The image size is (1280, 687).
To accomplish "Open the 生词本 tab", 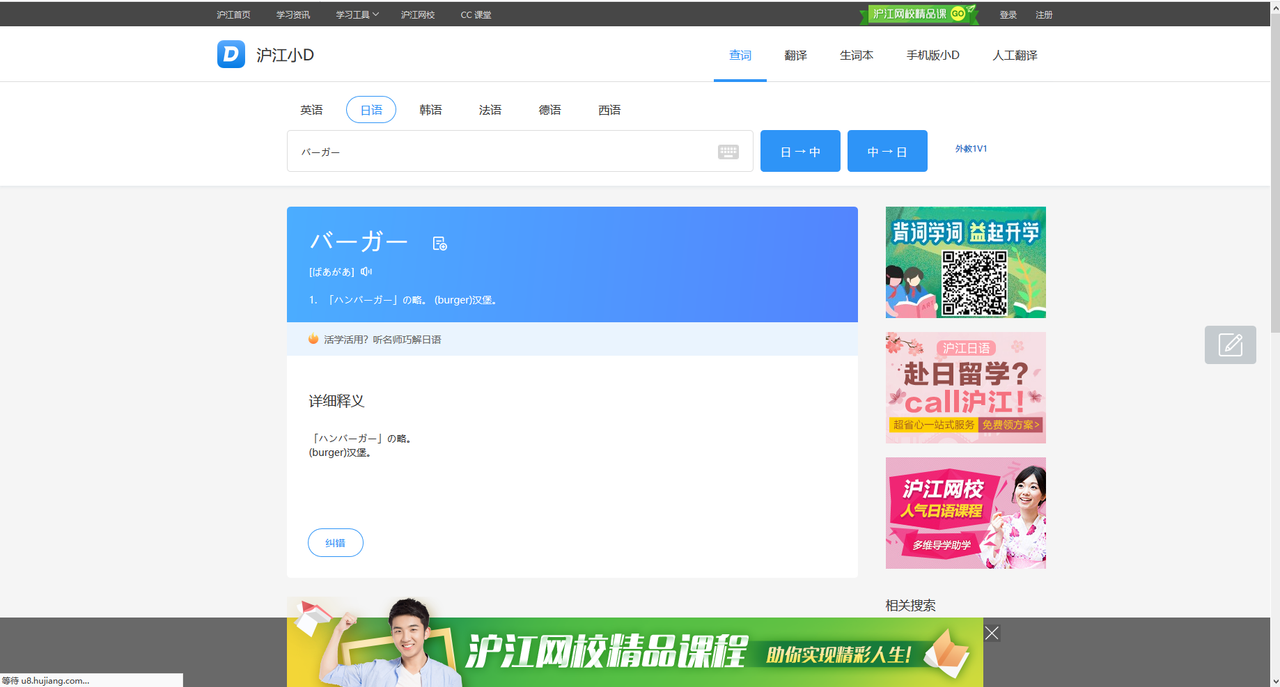I will (857, 55).
